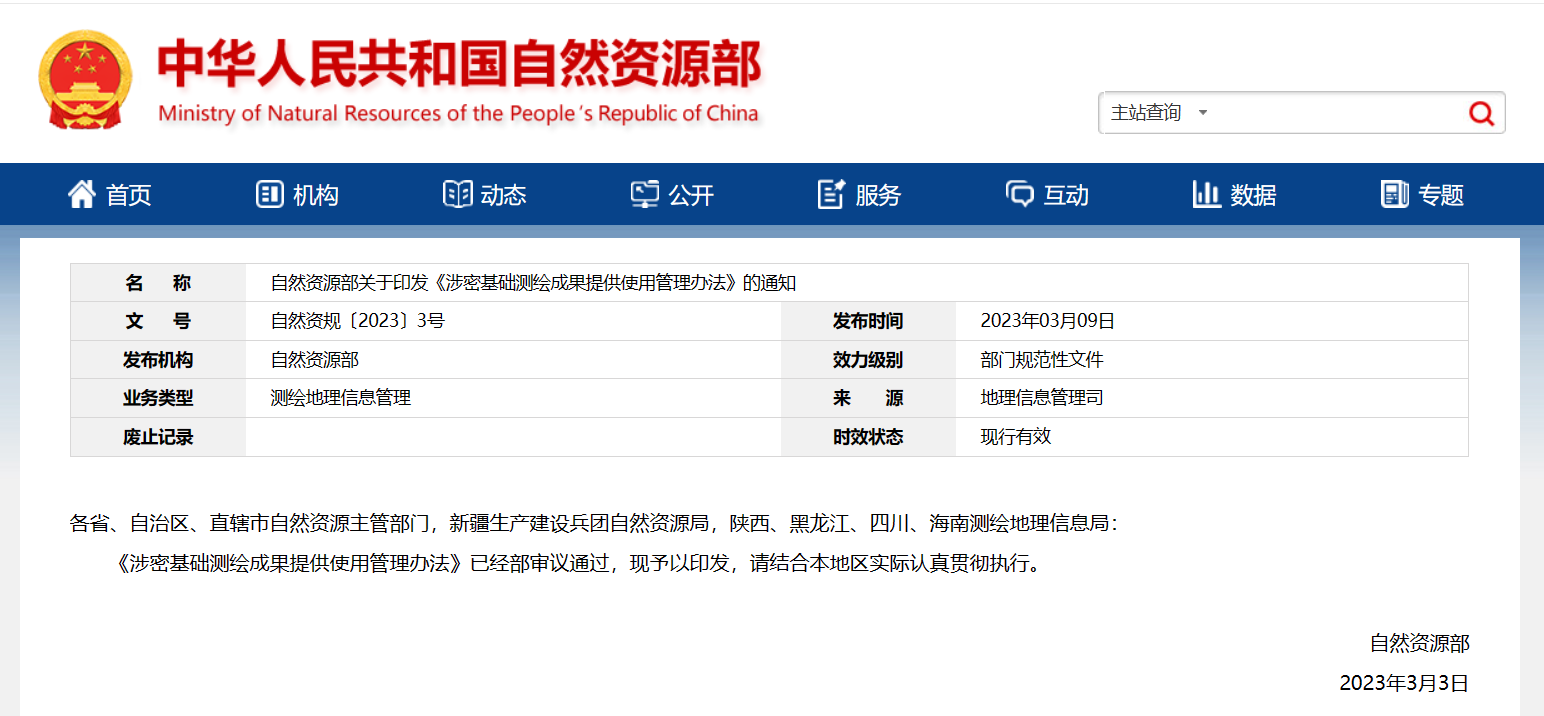
Task: Click the bar-chart icon beside 数据
Action: (x=1207, y=194)
